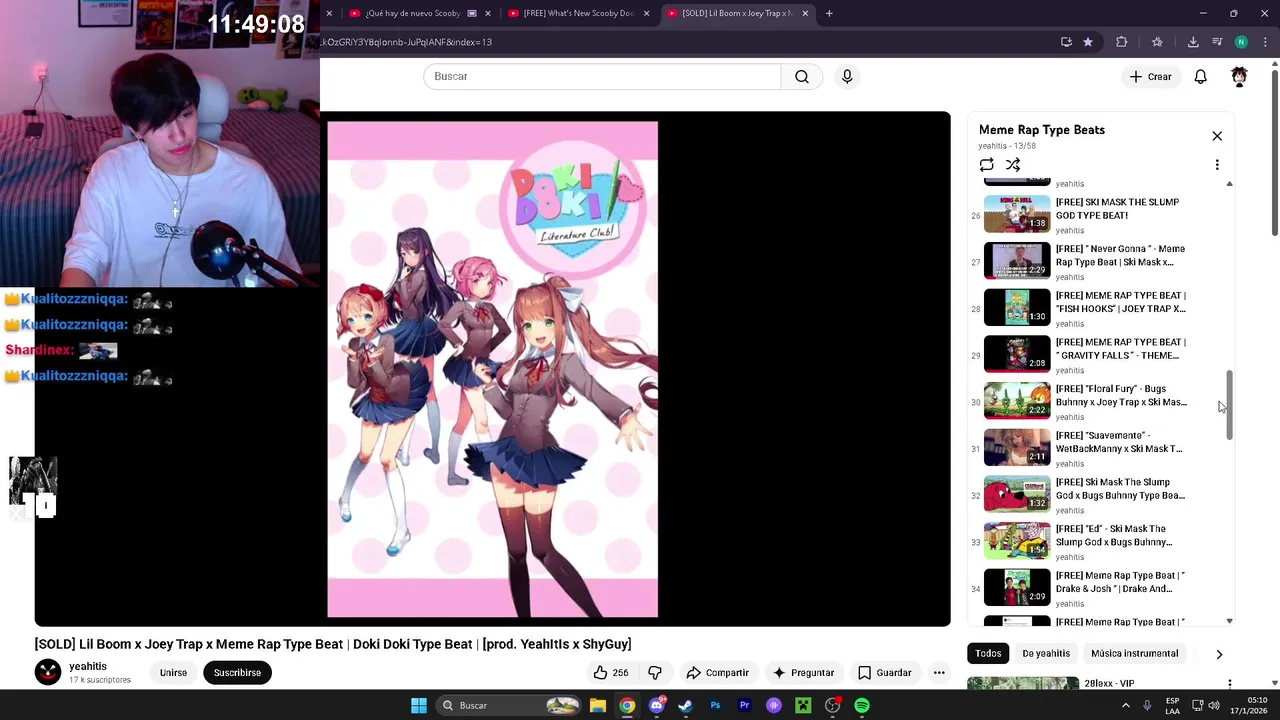Open Chrome profile N avatar
Viewport: 1280px width, 720px height.
1241,42
